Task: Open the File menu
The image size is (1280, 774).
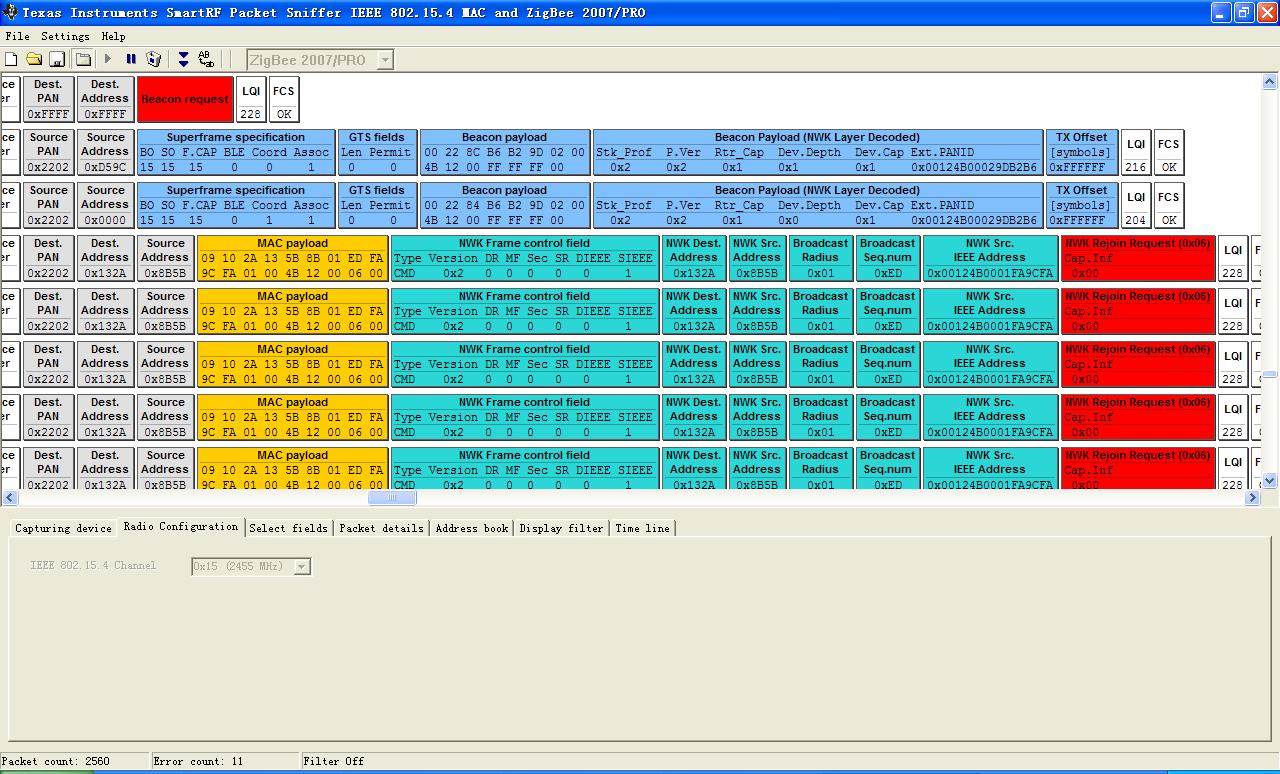Action: (17, 36)
